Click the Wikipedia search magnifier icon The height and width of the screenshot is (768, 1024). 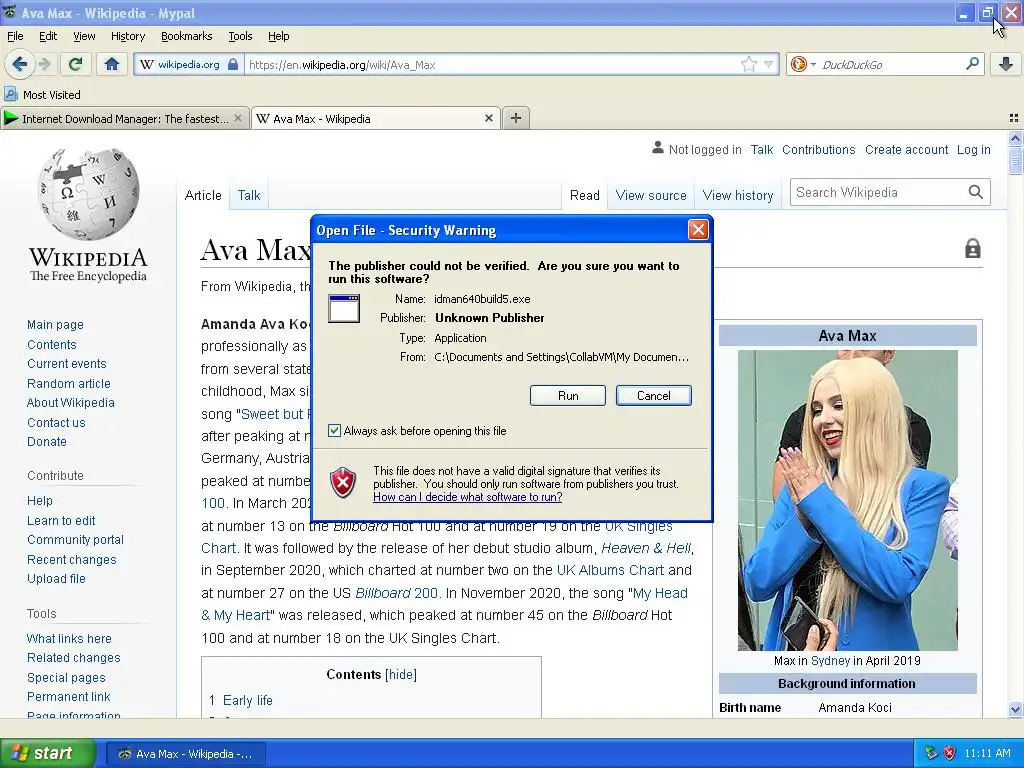[975, 192]
